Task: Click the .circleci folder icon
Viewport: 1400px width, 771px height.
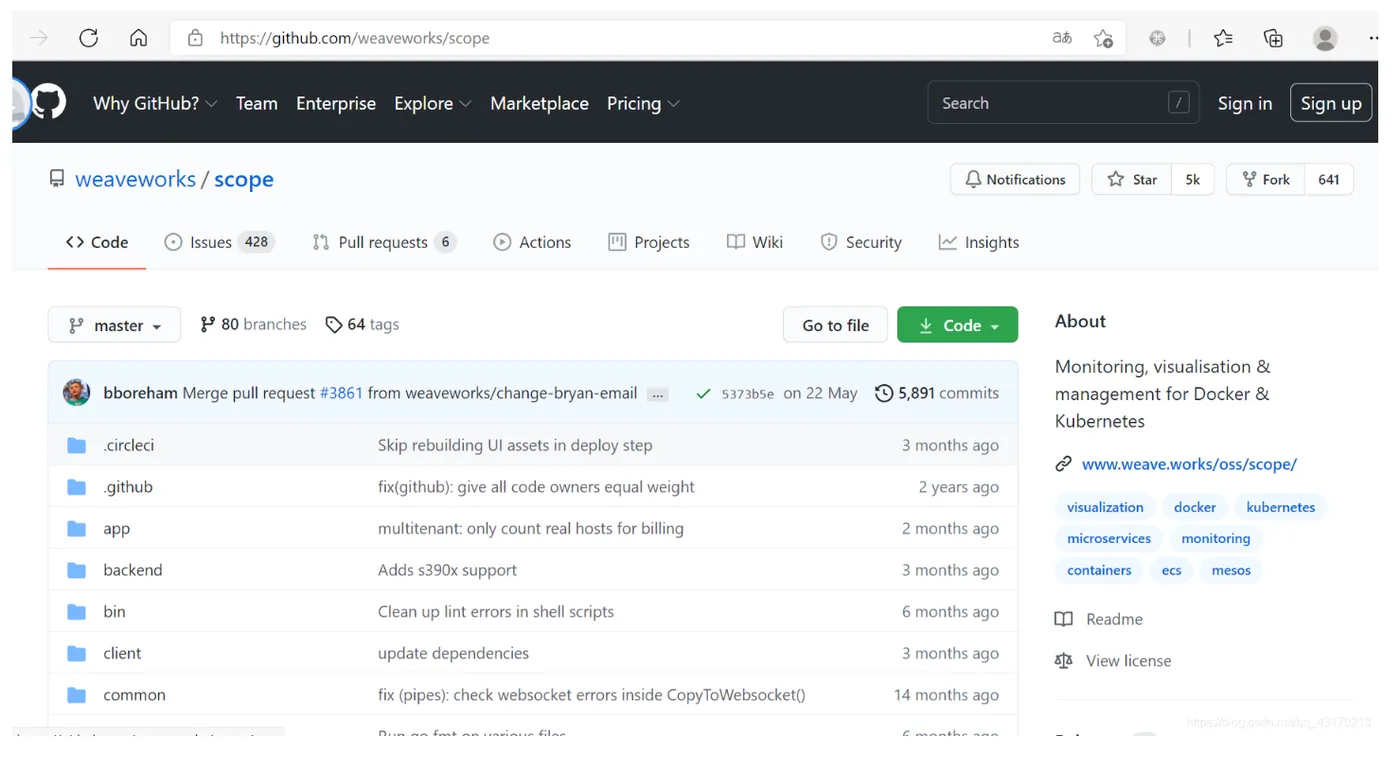Action: coord(77,445)
